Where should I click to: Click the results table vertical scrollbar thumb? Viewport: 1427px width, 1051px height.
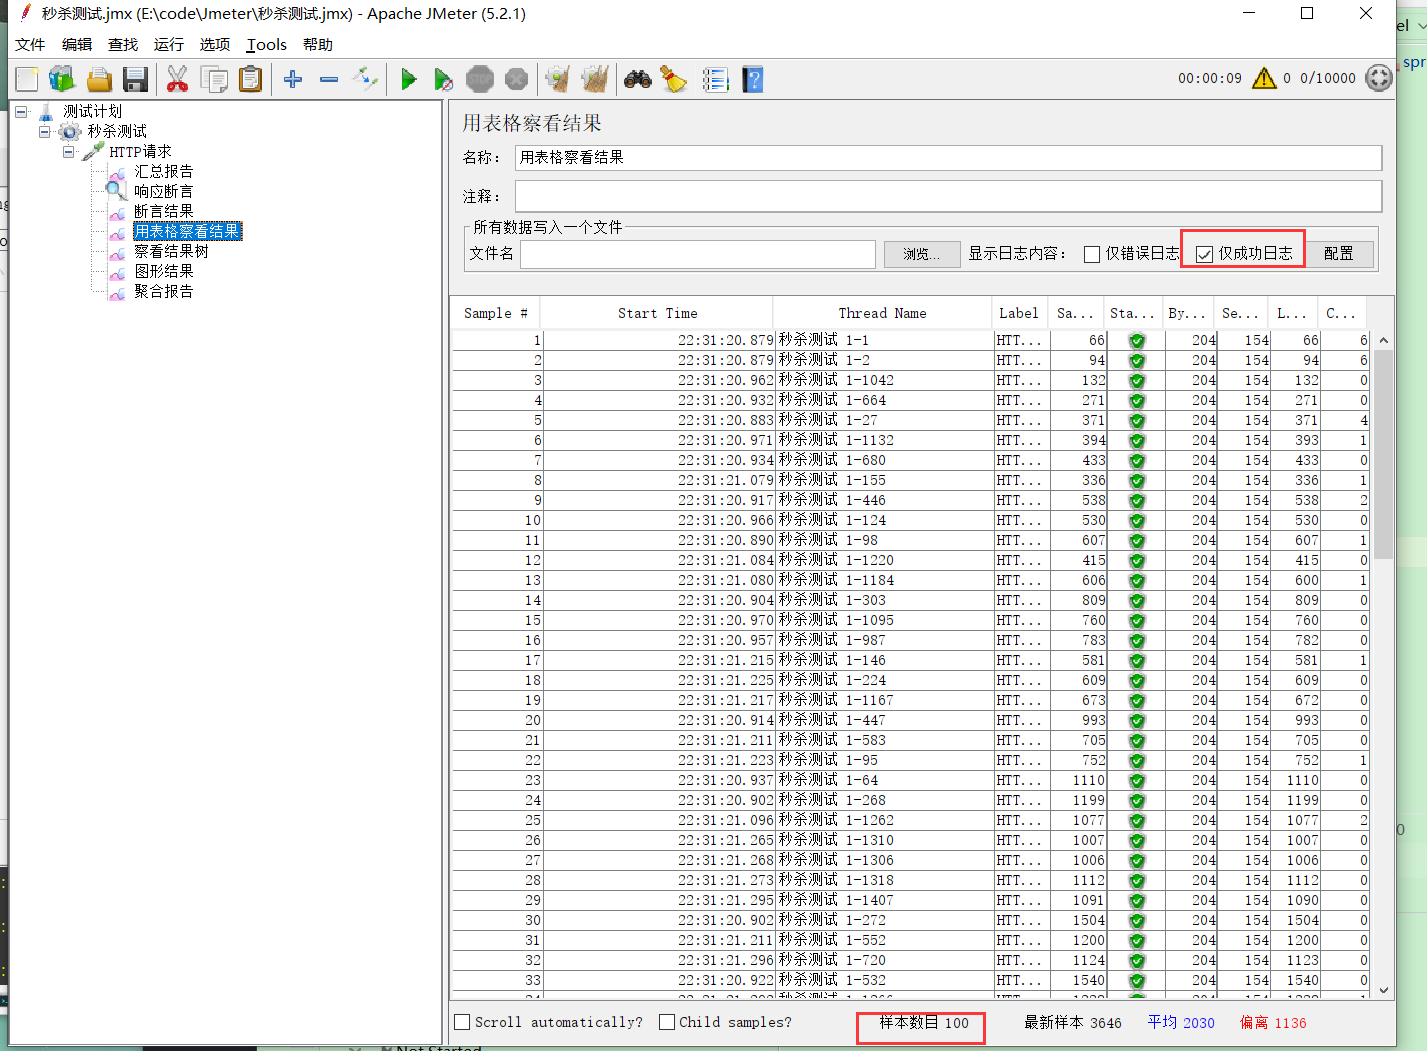[1384, 454]
